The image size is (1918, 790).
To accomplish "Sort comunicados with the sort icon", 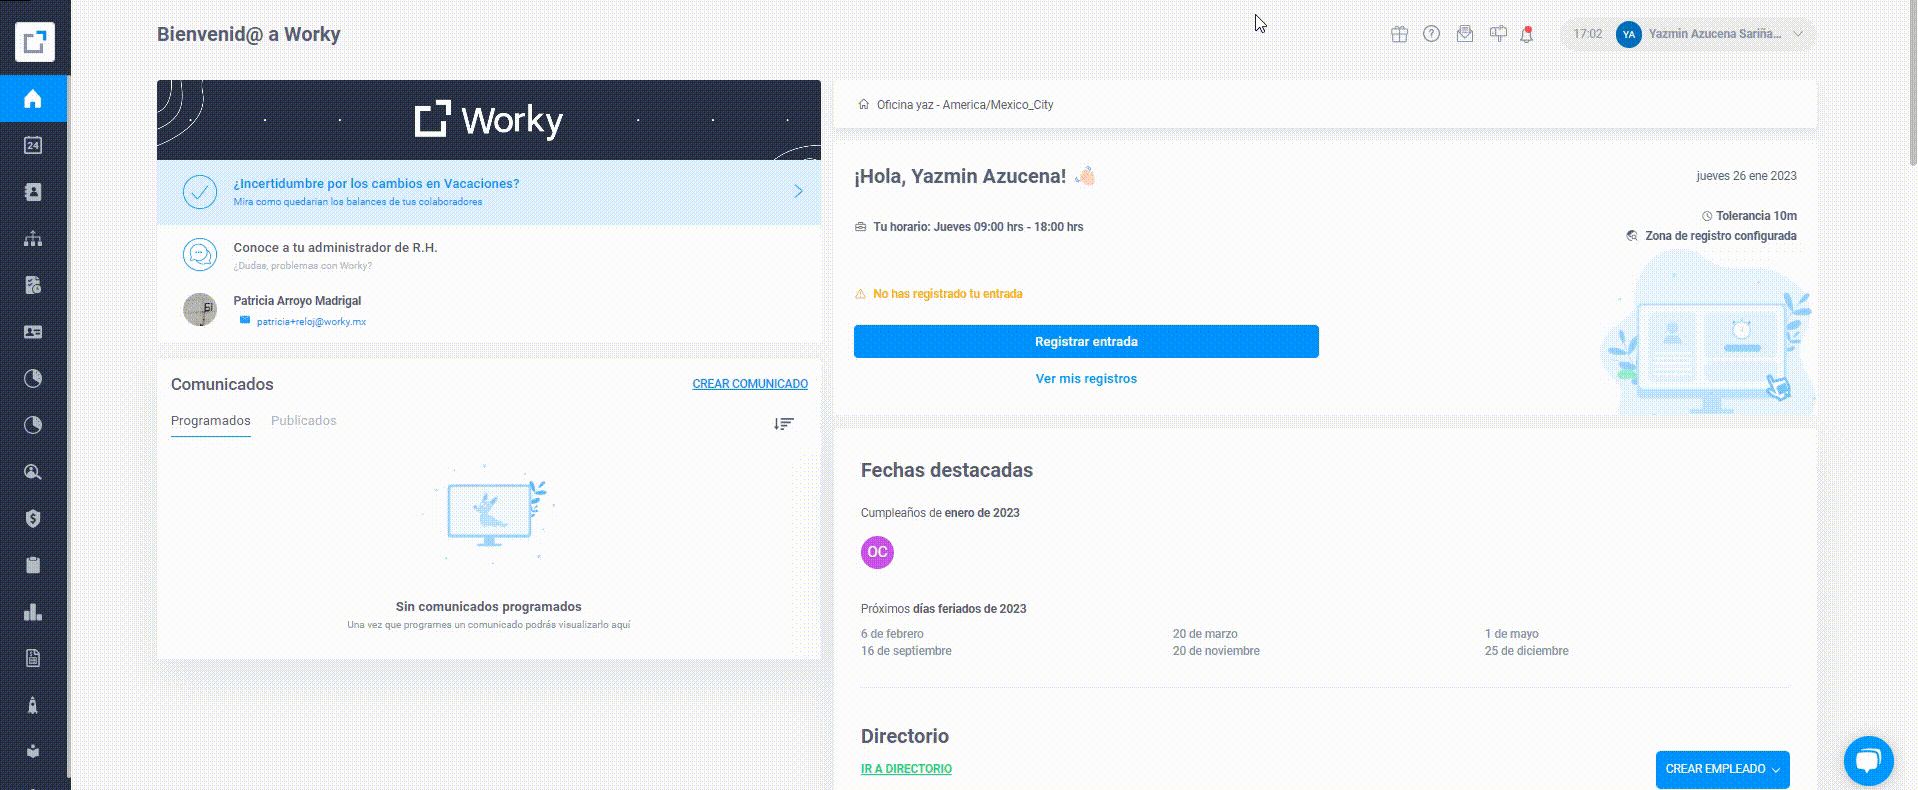I will click(783, 424).
